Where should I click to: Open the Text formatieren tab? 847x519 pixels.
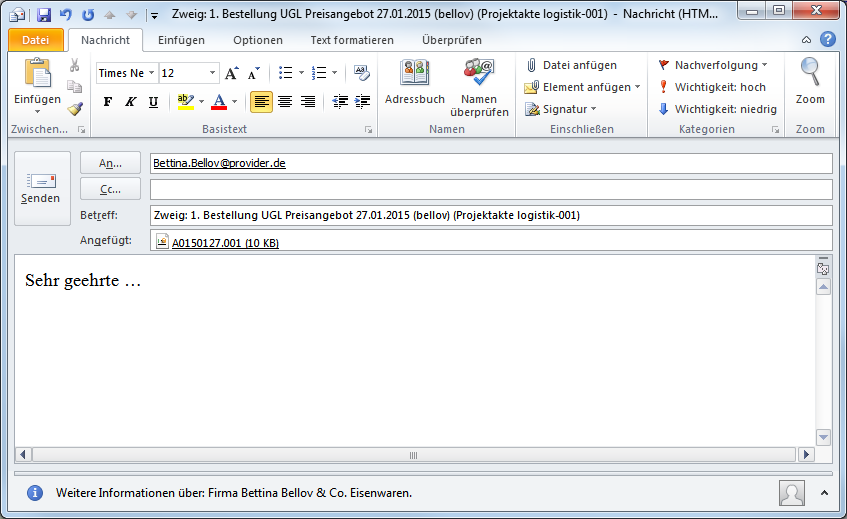(x=352, y=40)
